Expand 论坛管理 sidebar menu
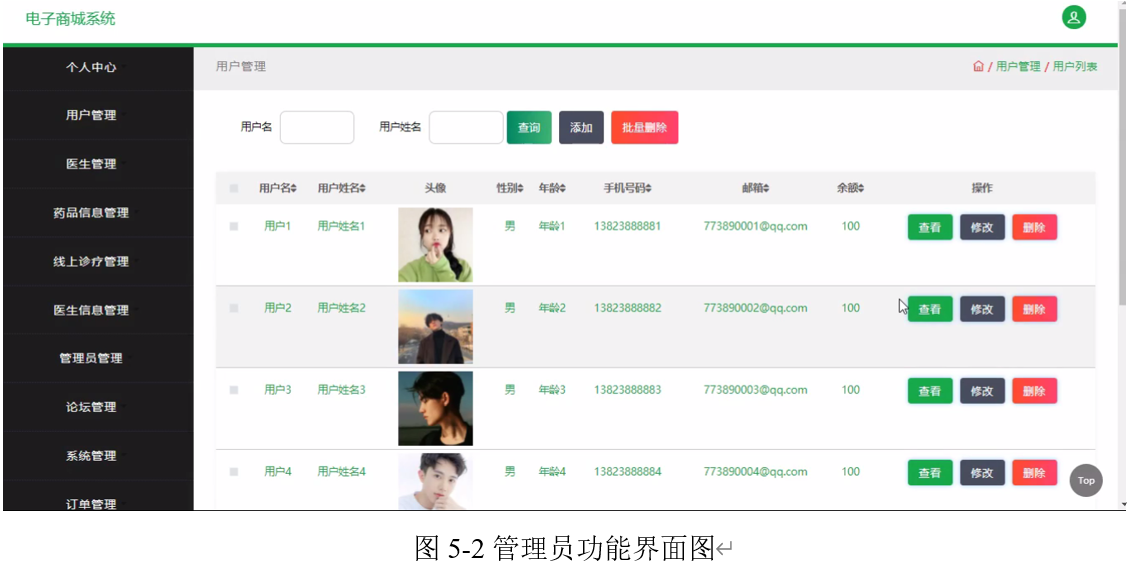Screen dimensions: 1127x565 [x=98, y=407]
